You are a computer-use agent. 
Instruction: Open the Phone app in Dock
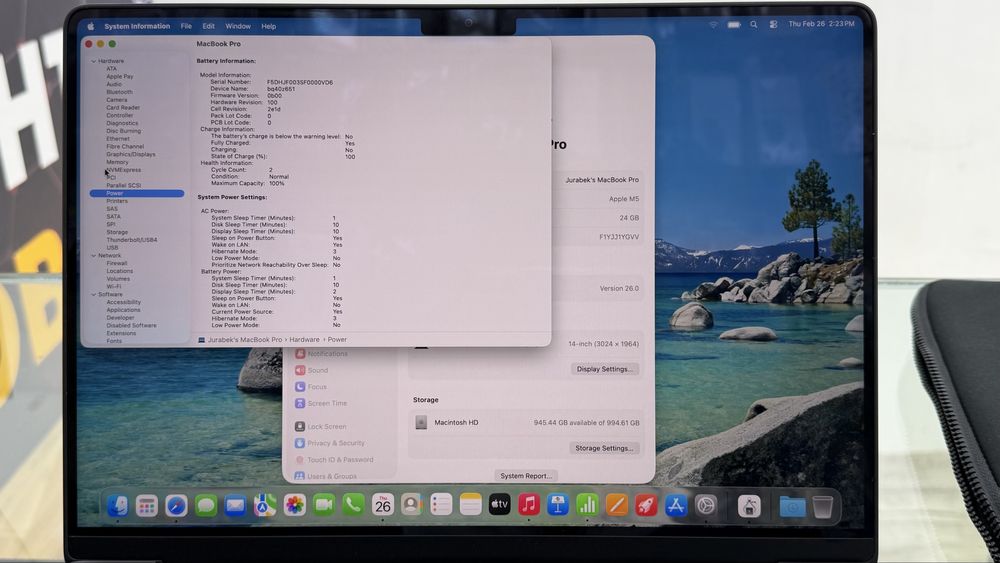(x=353, y=505)
